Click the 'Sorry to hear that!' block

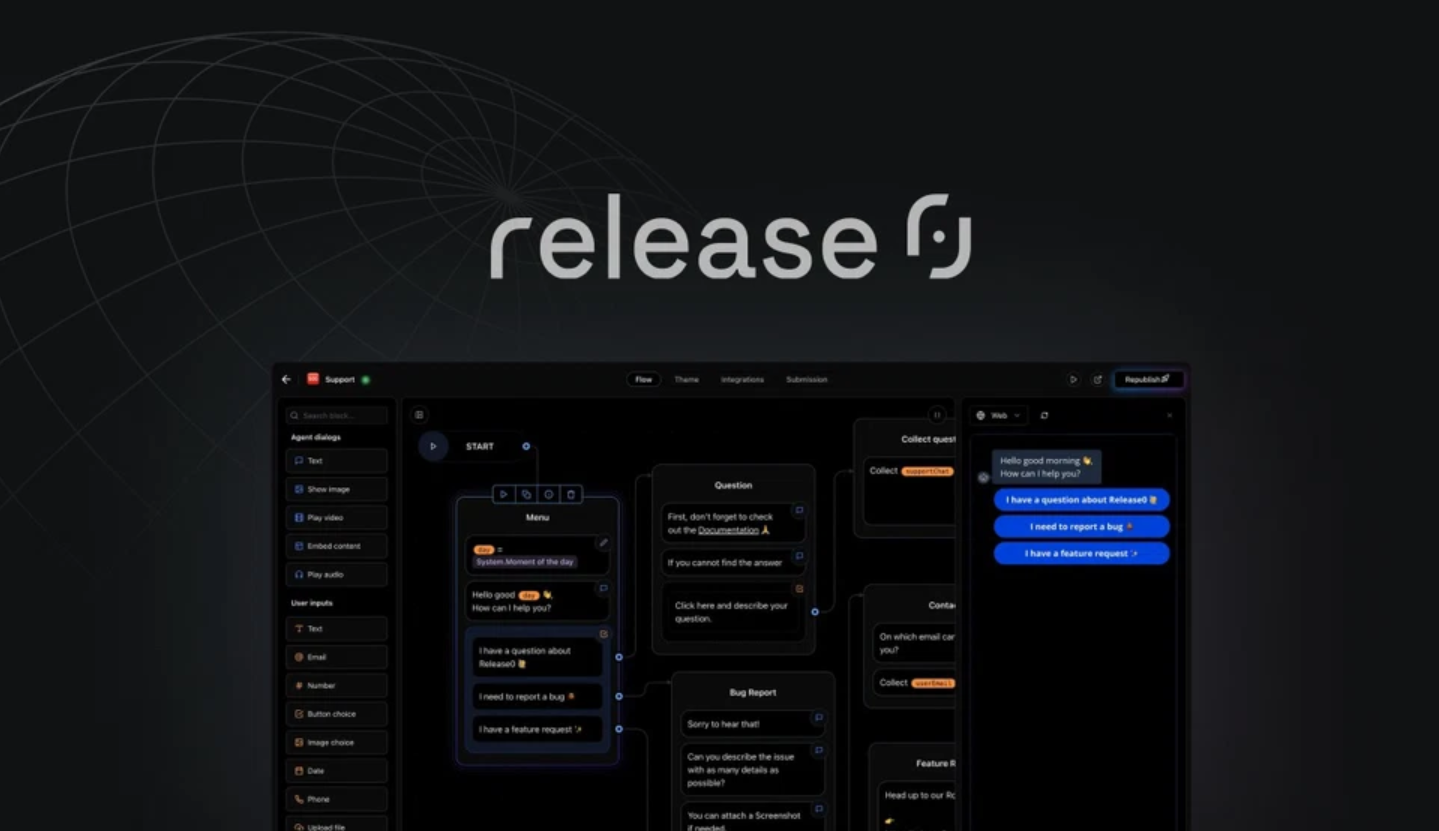click(x=753, y=724)
